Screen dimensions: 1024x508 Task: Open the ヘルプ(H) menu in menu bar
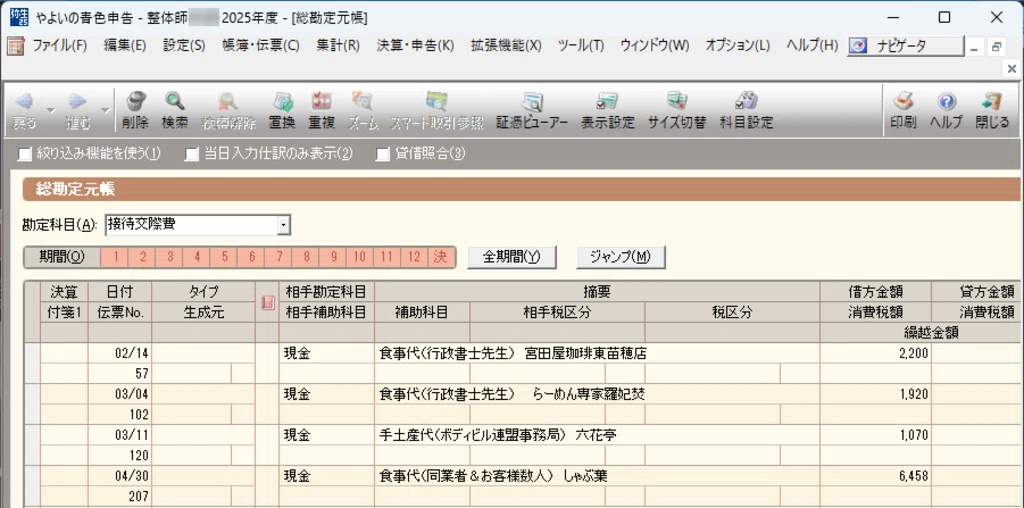pos(812,46)
